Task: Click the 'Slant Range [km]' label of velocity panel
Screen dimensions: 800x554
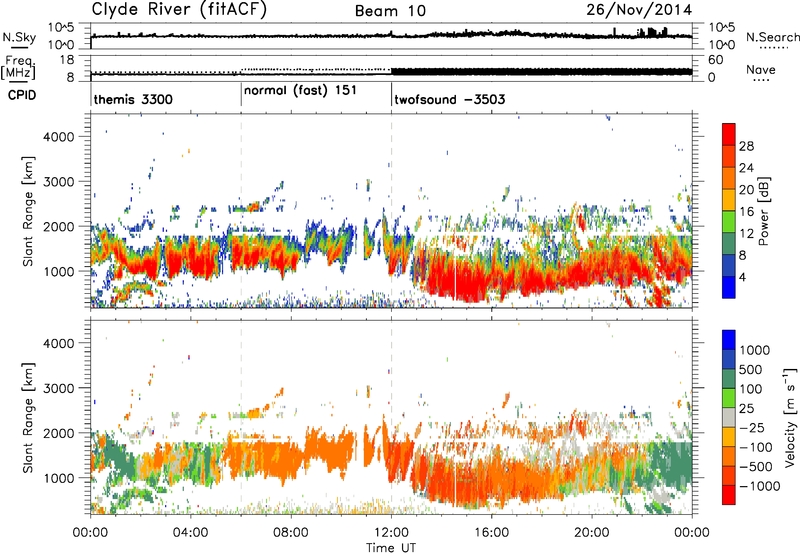Action: (x=28, y=418)
